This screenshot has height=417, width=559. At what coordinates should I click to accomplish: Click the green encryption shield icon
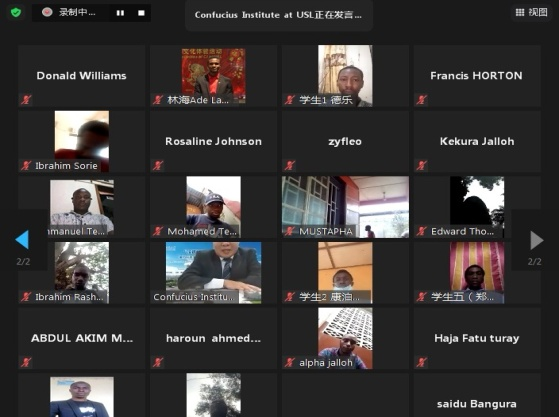pos(16,13)
